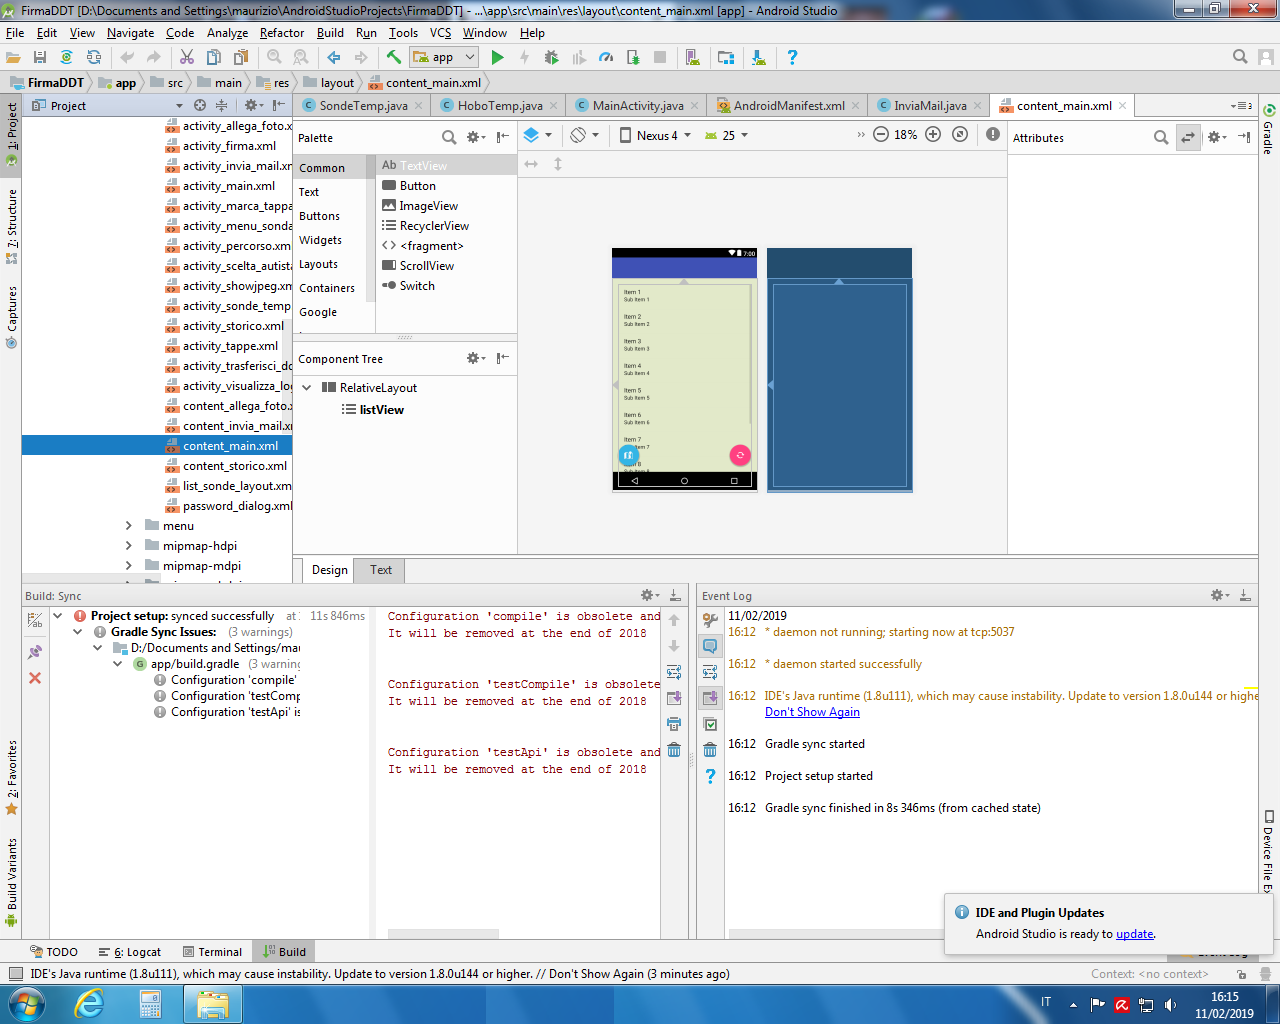Click scroll from source target icon in Project

point(200,105)
